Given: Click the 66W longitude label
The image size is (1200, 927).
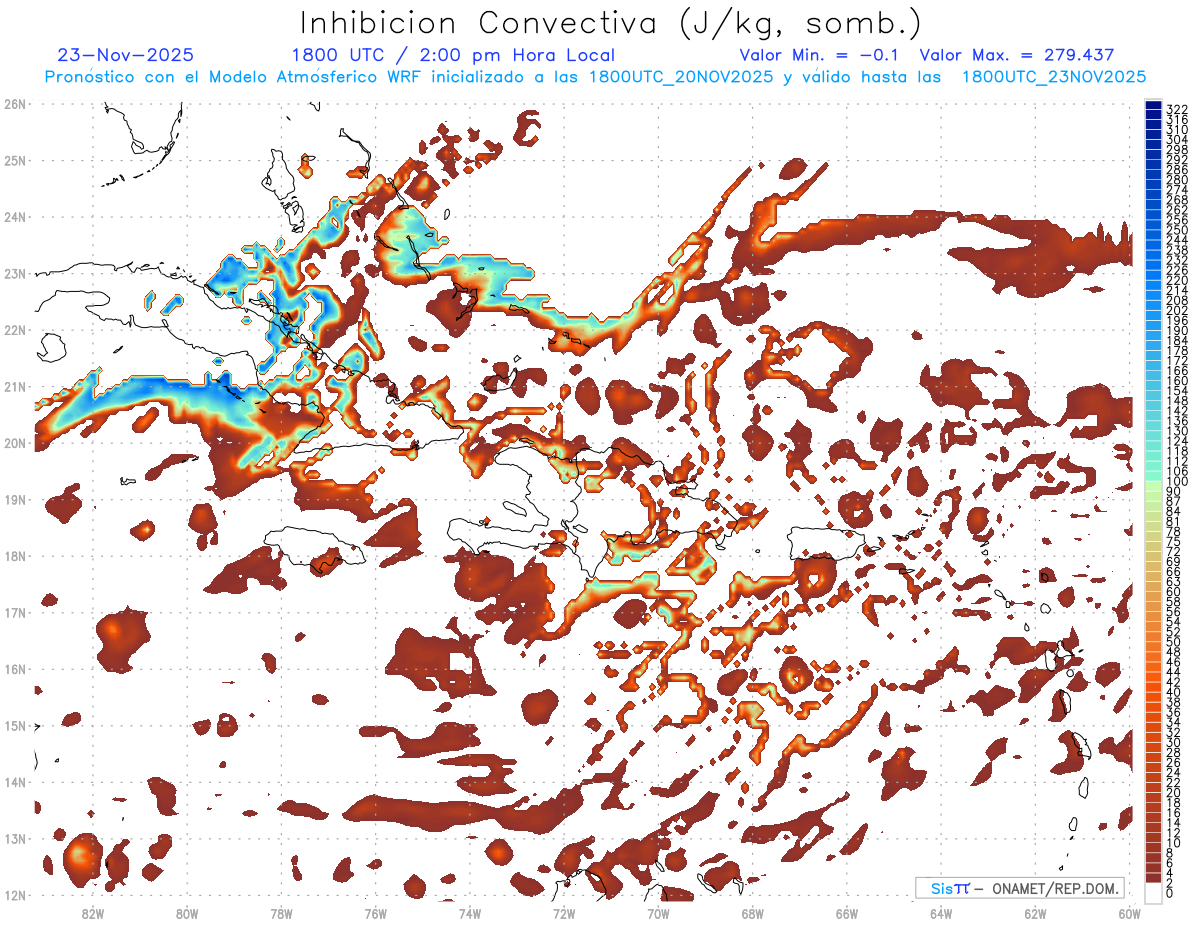Looking at the screenshot, I should (x=846, y=913).
